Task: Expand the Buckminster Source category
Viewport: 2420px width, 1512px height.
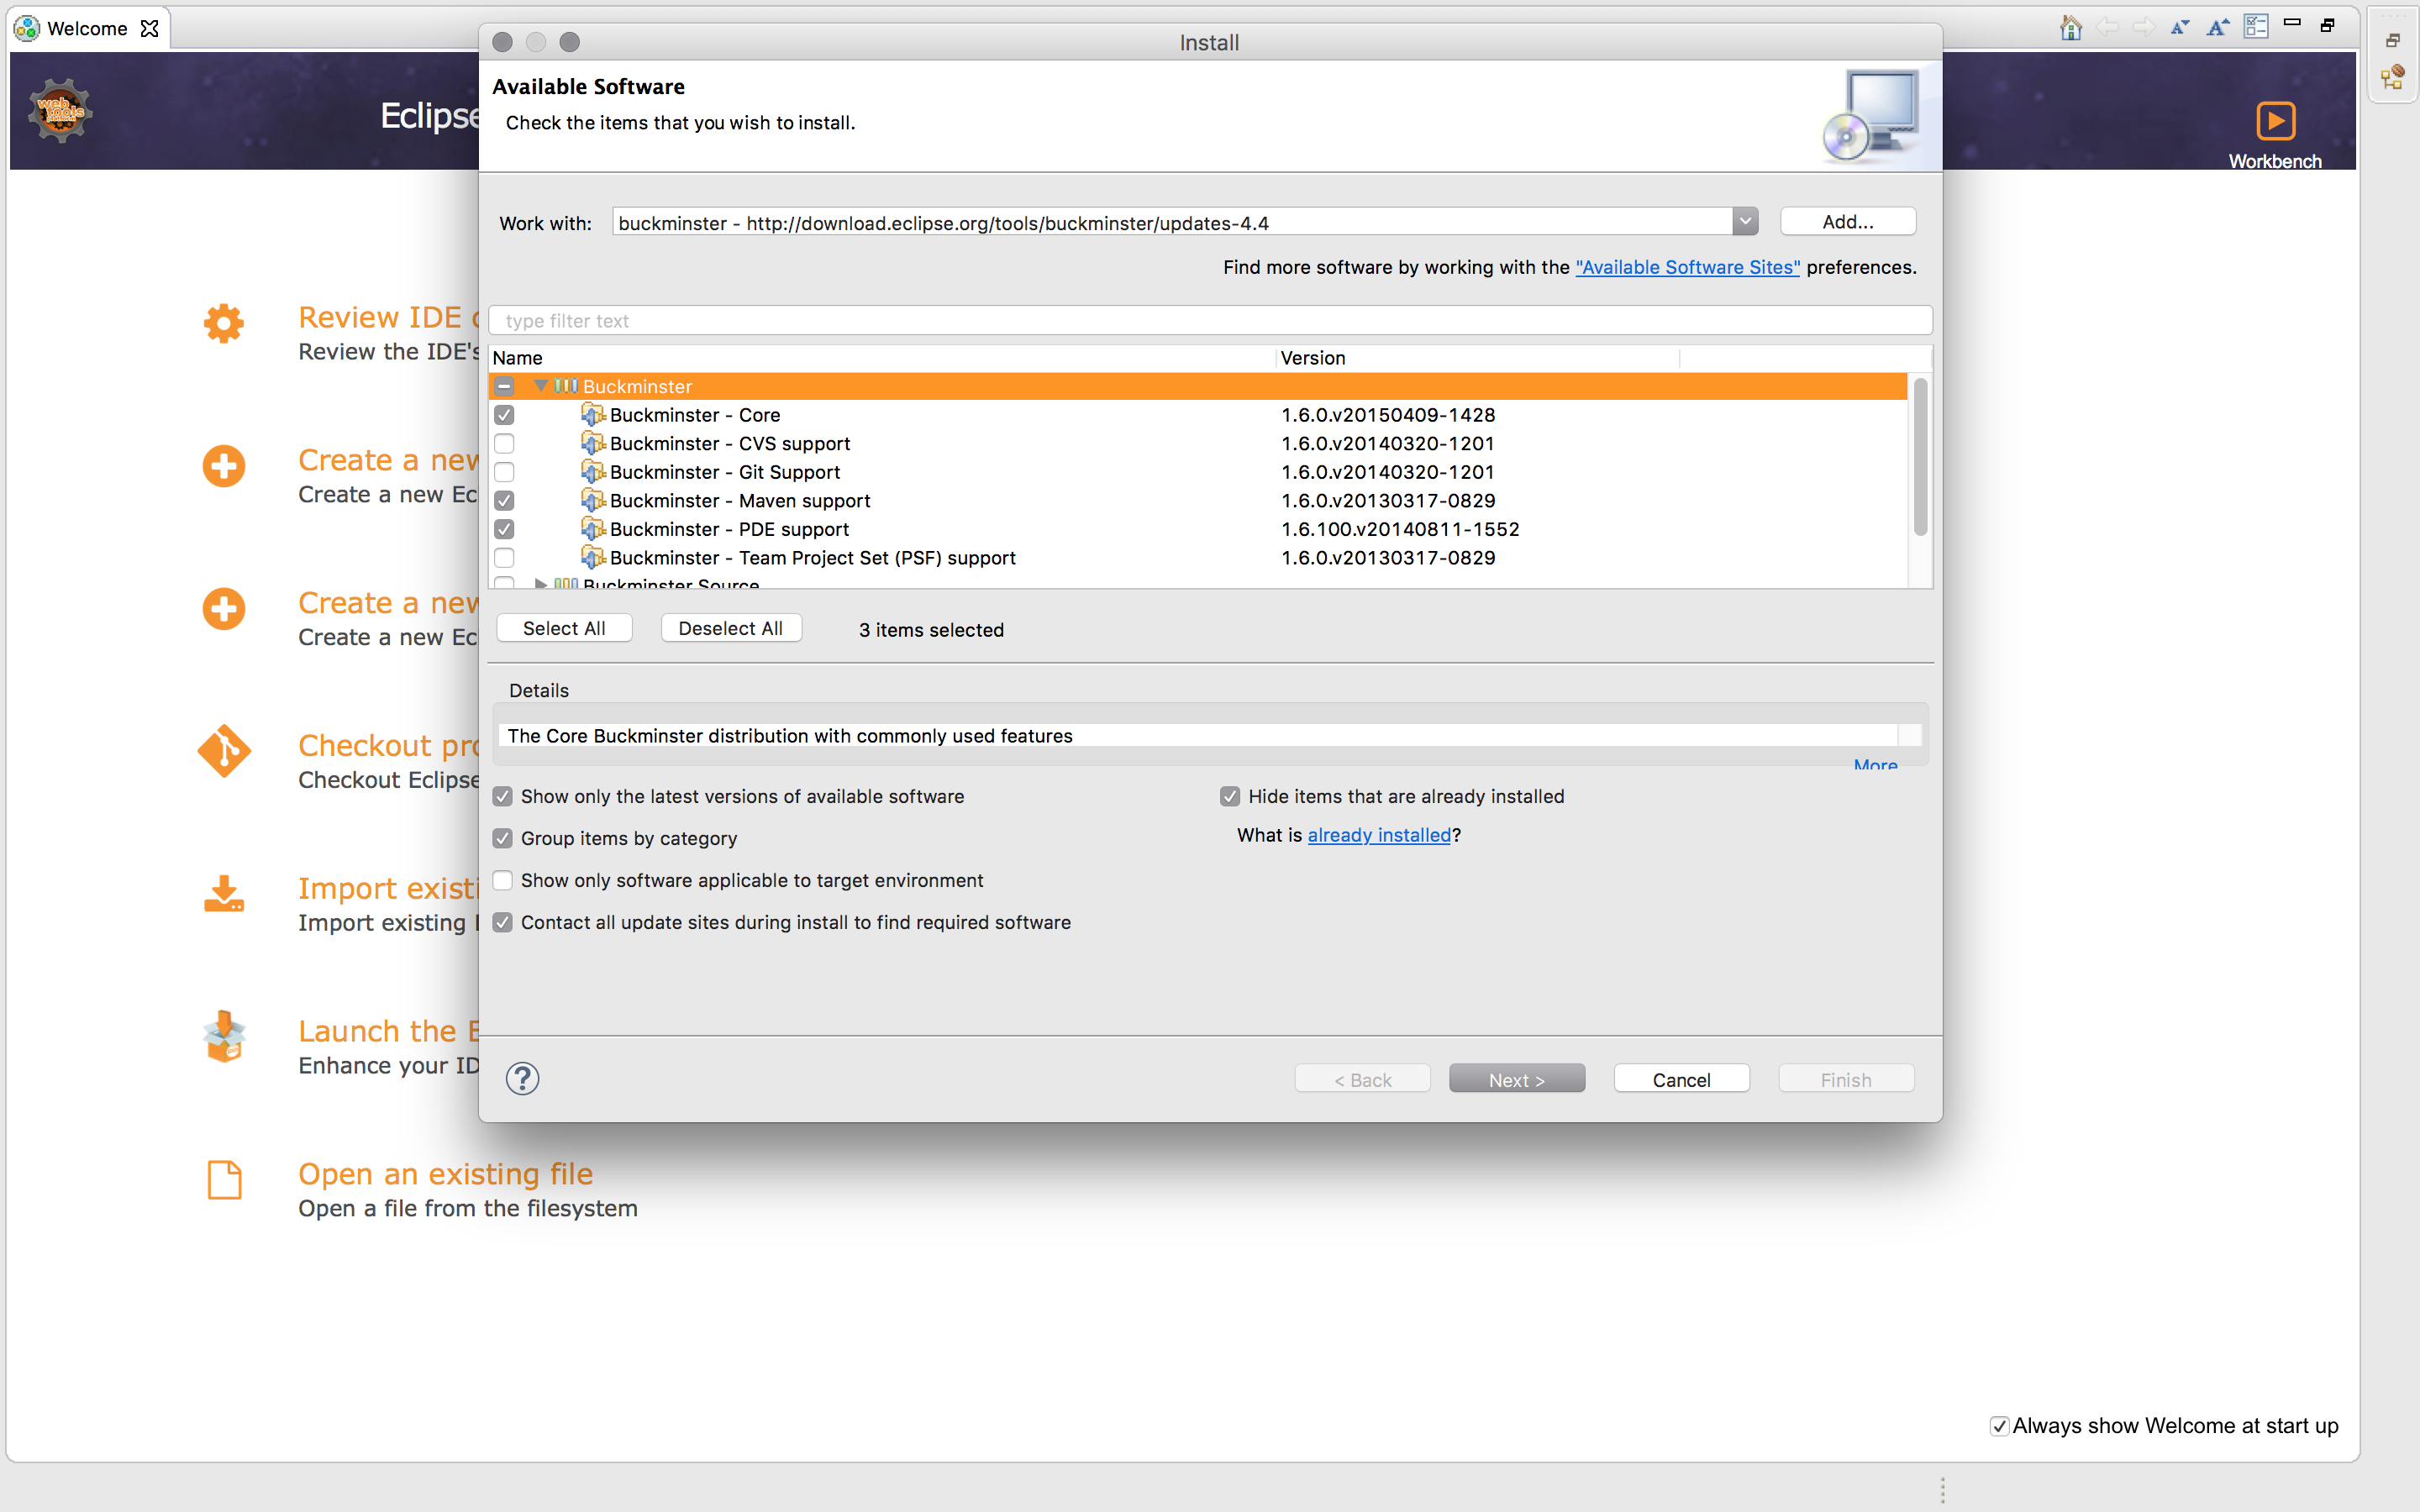Action: [540, 583]
